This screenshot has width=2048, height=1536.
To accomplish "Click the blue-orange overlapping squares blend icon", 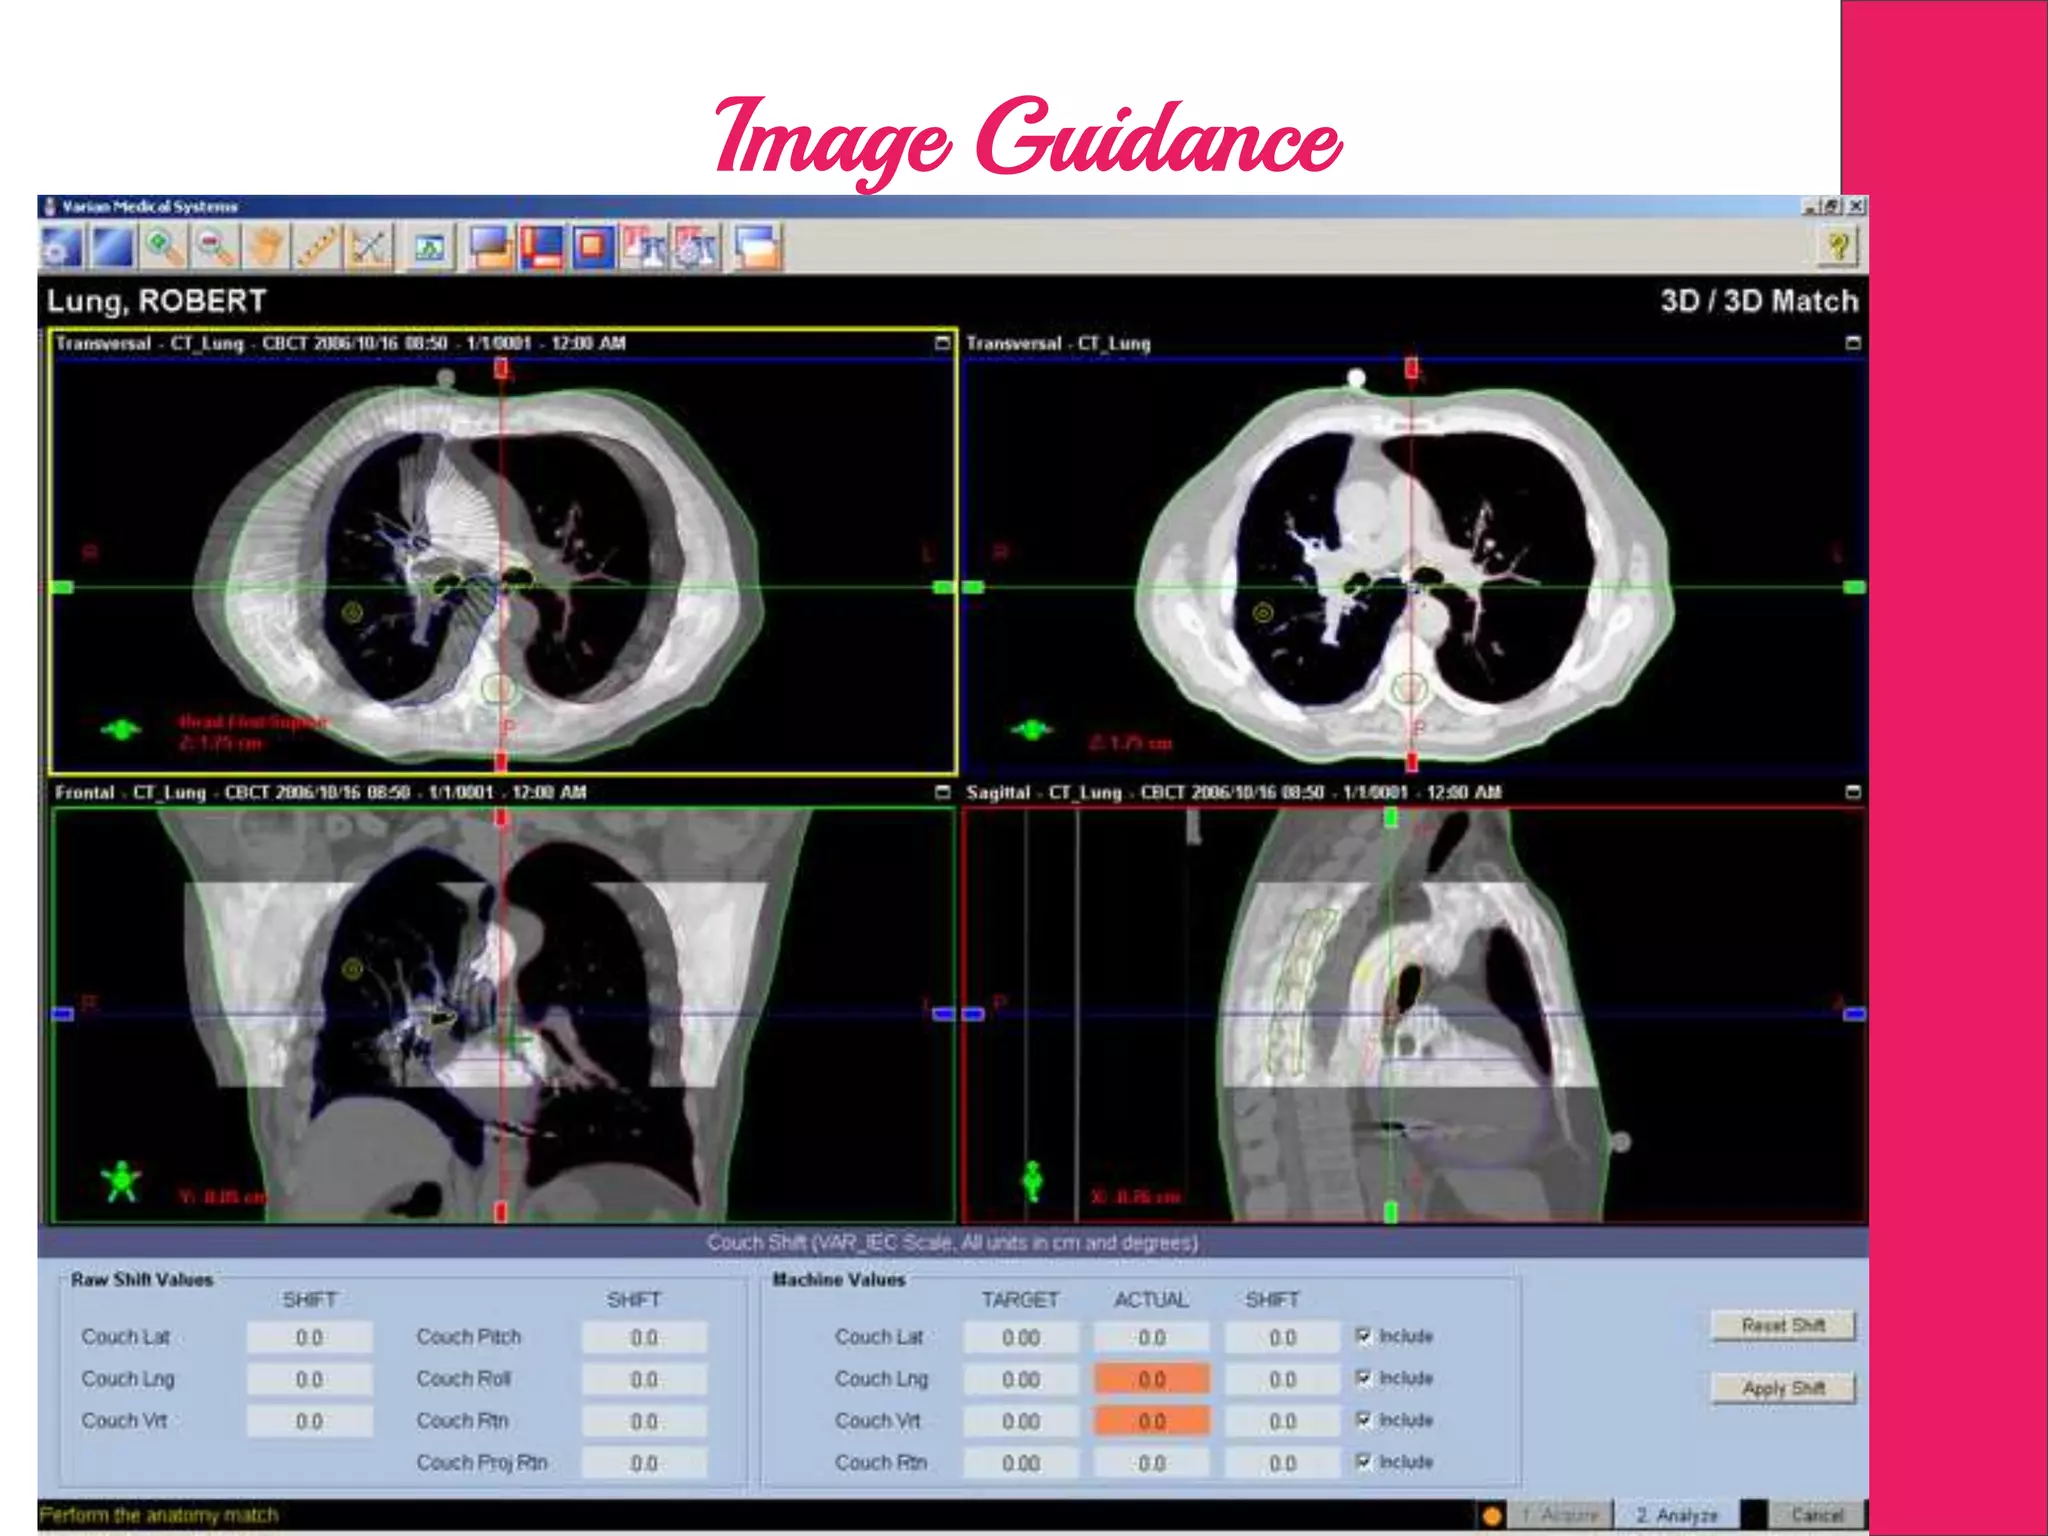I will 491,247.
